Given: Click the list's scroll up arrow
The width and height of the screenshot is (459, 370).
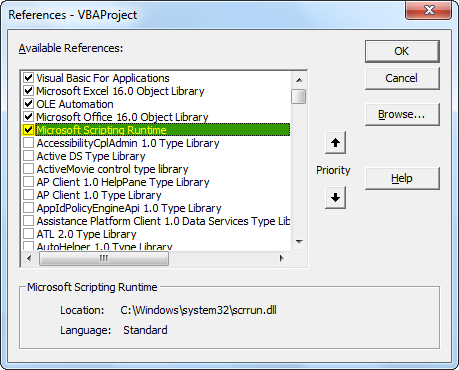Looking at the screenshot, I should tap(299, 80).
